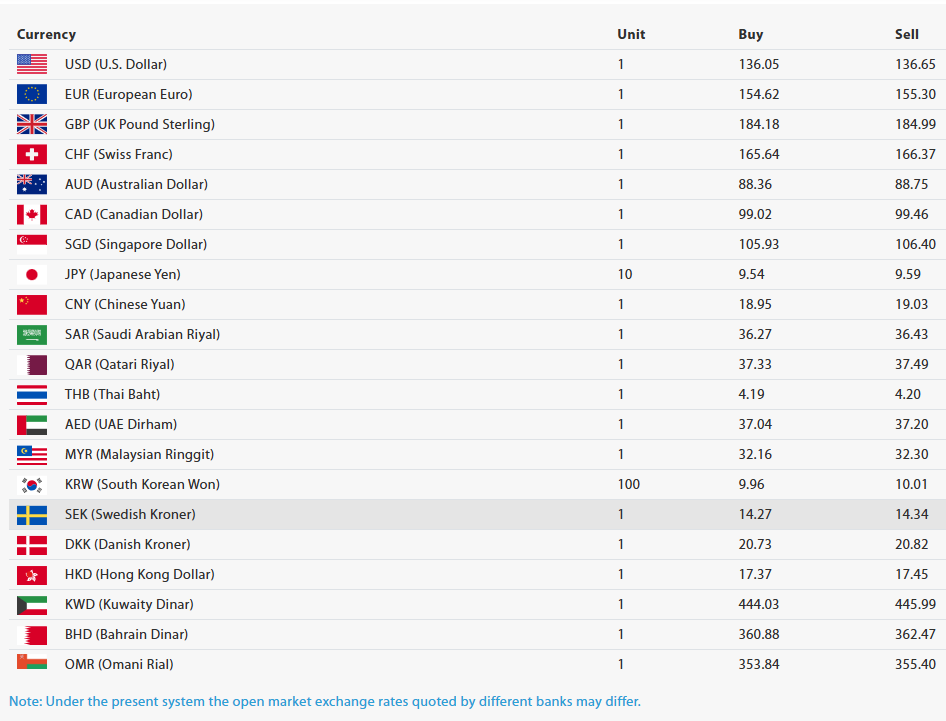Click the Omani flag icon
This screenshot has width=946, height=721.
click(x=32, y=662)
